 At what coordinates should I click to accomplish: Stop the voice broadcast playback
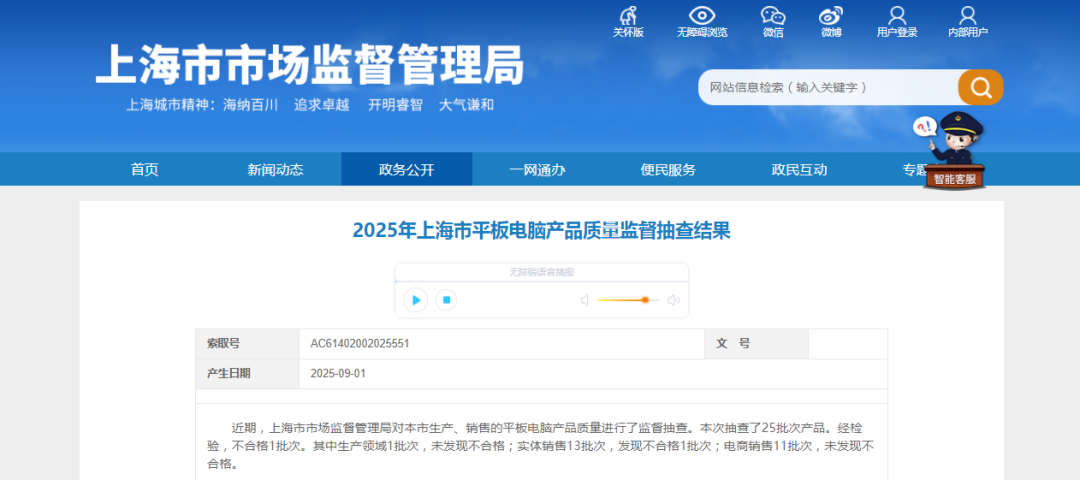(447, 300)
